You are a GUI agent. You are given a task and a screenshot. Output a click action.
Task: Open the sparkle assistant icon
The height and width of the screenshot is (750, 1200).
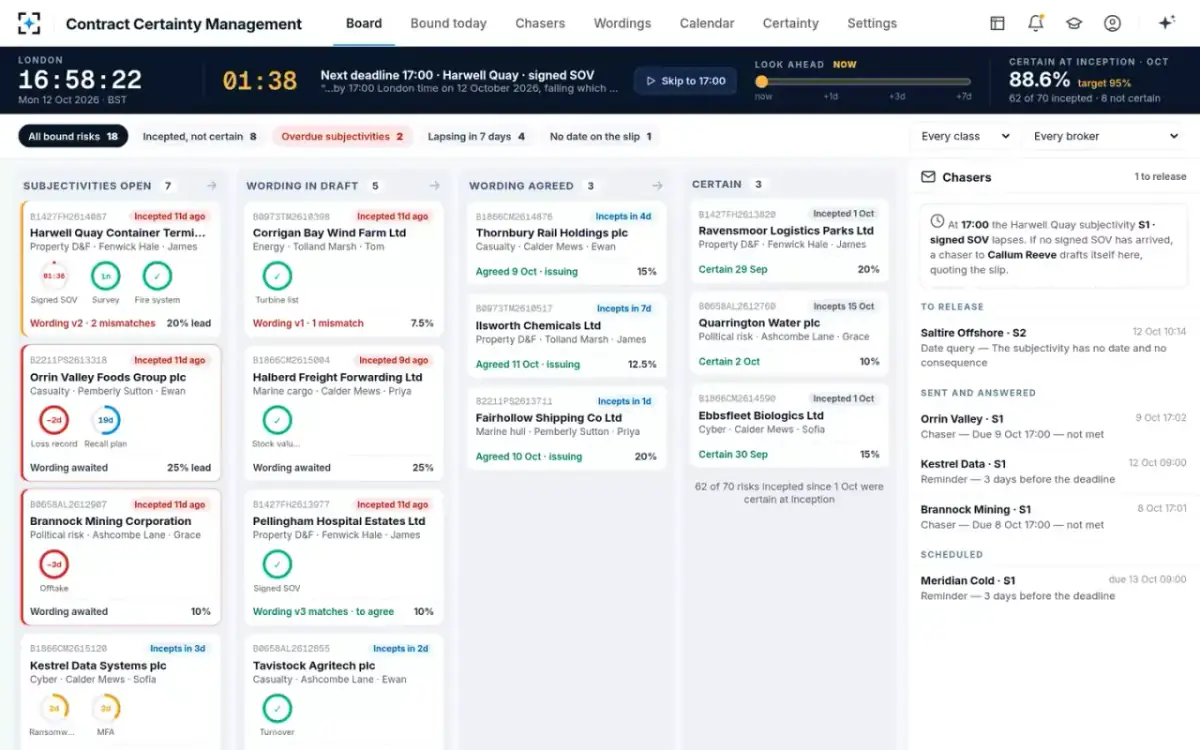[x=1166, y=23]
